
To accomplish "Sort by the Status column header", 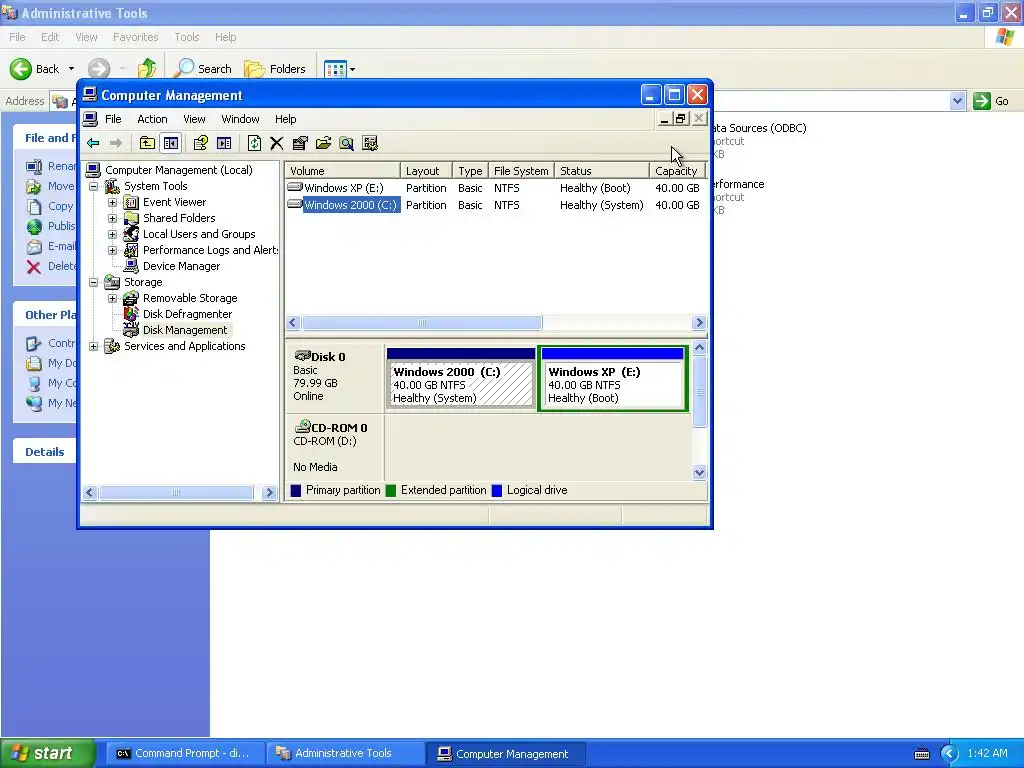I will click(601, 171).
